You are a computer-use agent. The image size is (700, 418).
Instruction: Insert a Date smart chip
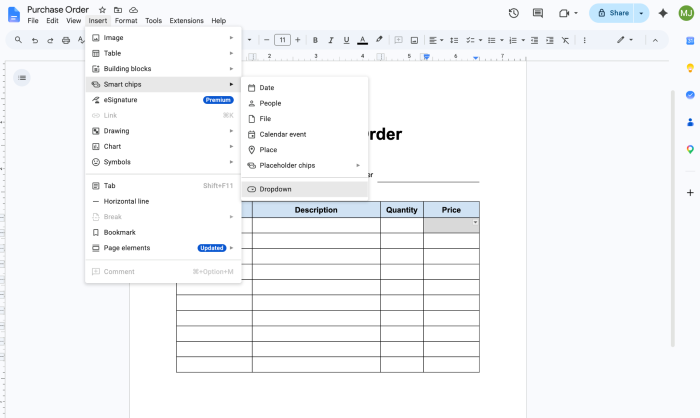tap(305, 88)
